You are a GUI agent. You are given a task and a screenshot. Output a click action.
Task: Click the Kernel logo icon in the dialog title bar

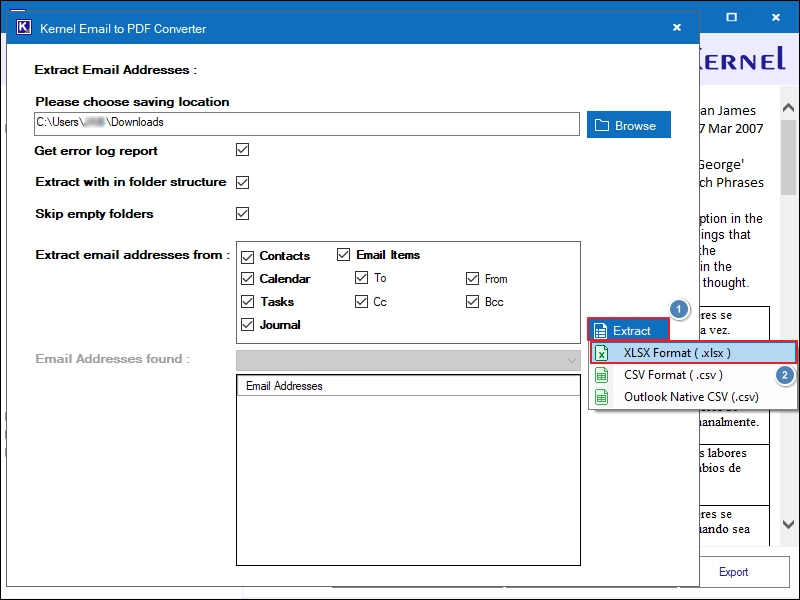click(x=24, y=28)
